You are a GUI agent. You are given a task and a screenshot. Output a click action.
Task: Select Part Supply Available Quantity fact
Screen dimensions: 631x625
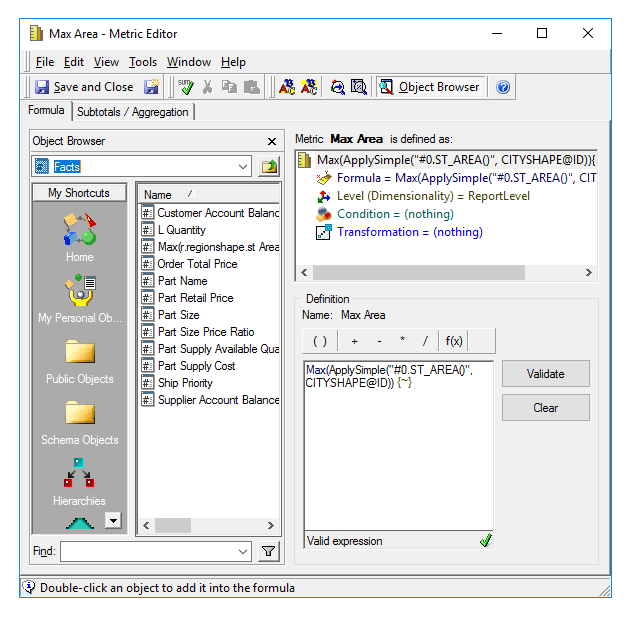(x=210, y=349)
